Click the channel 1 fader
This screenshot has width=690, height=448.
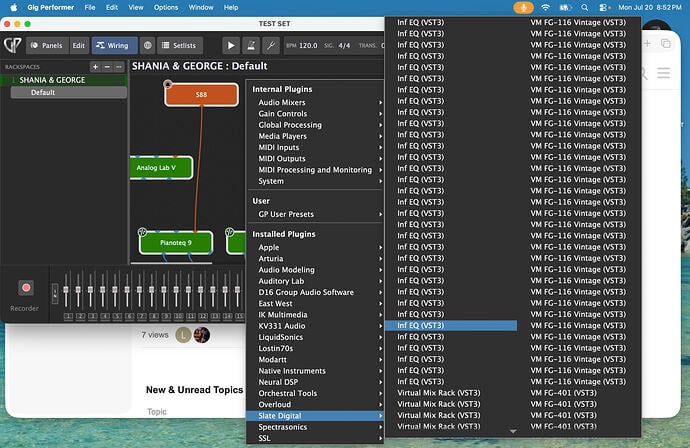pos(66,290)
